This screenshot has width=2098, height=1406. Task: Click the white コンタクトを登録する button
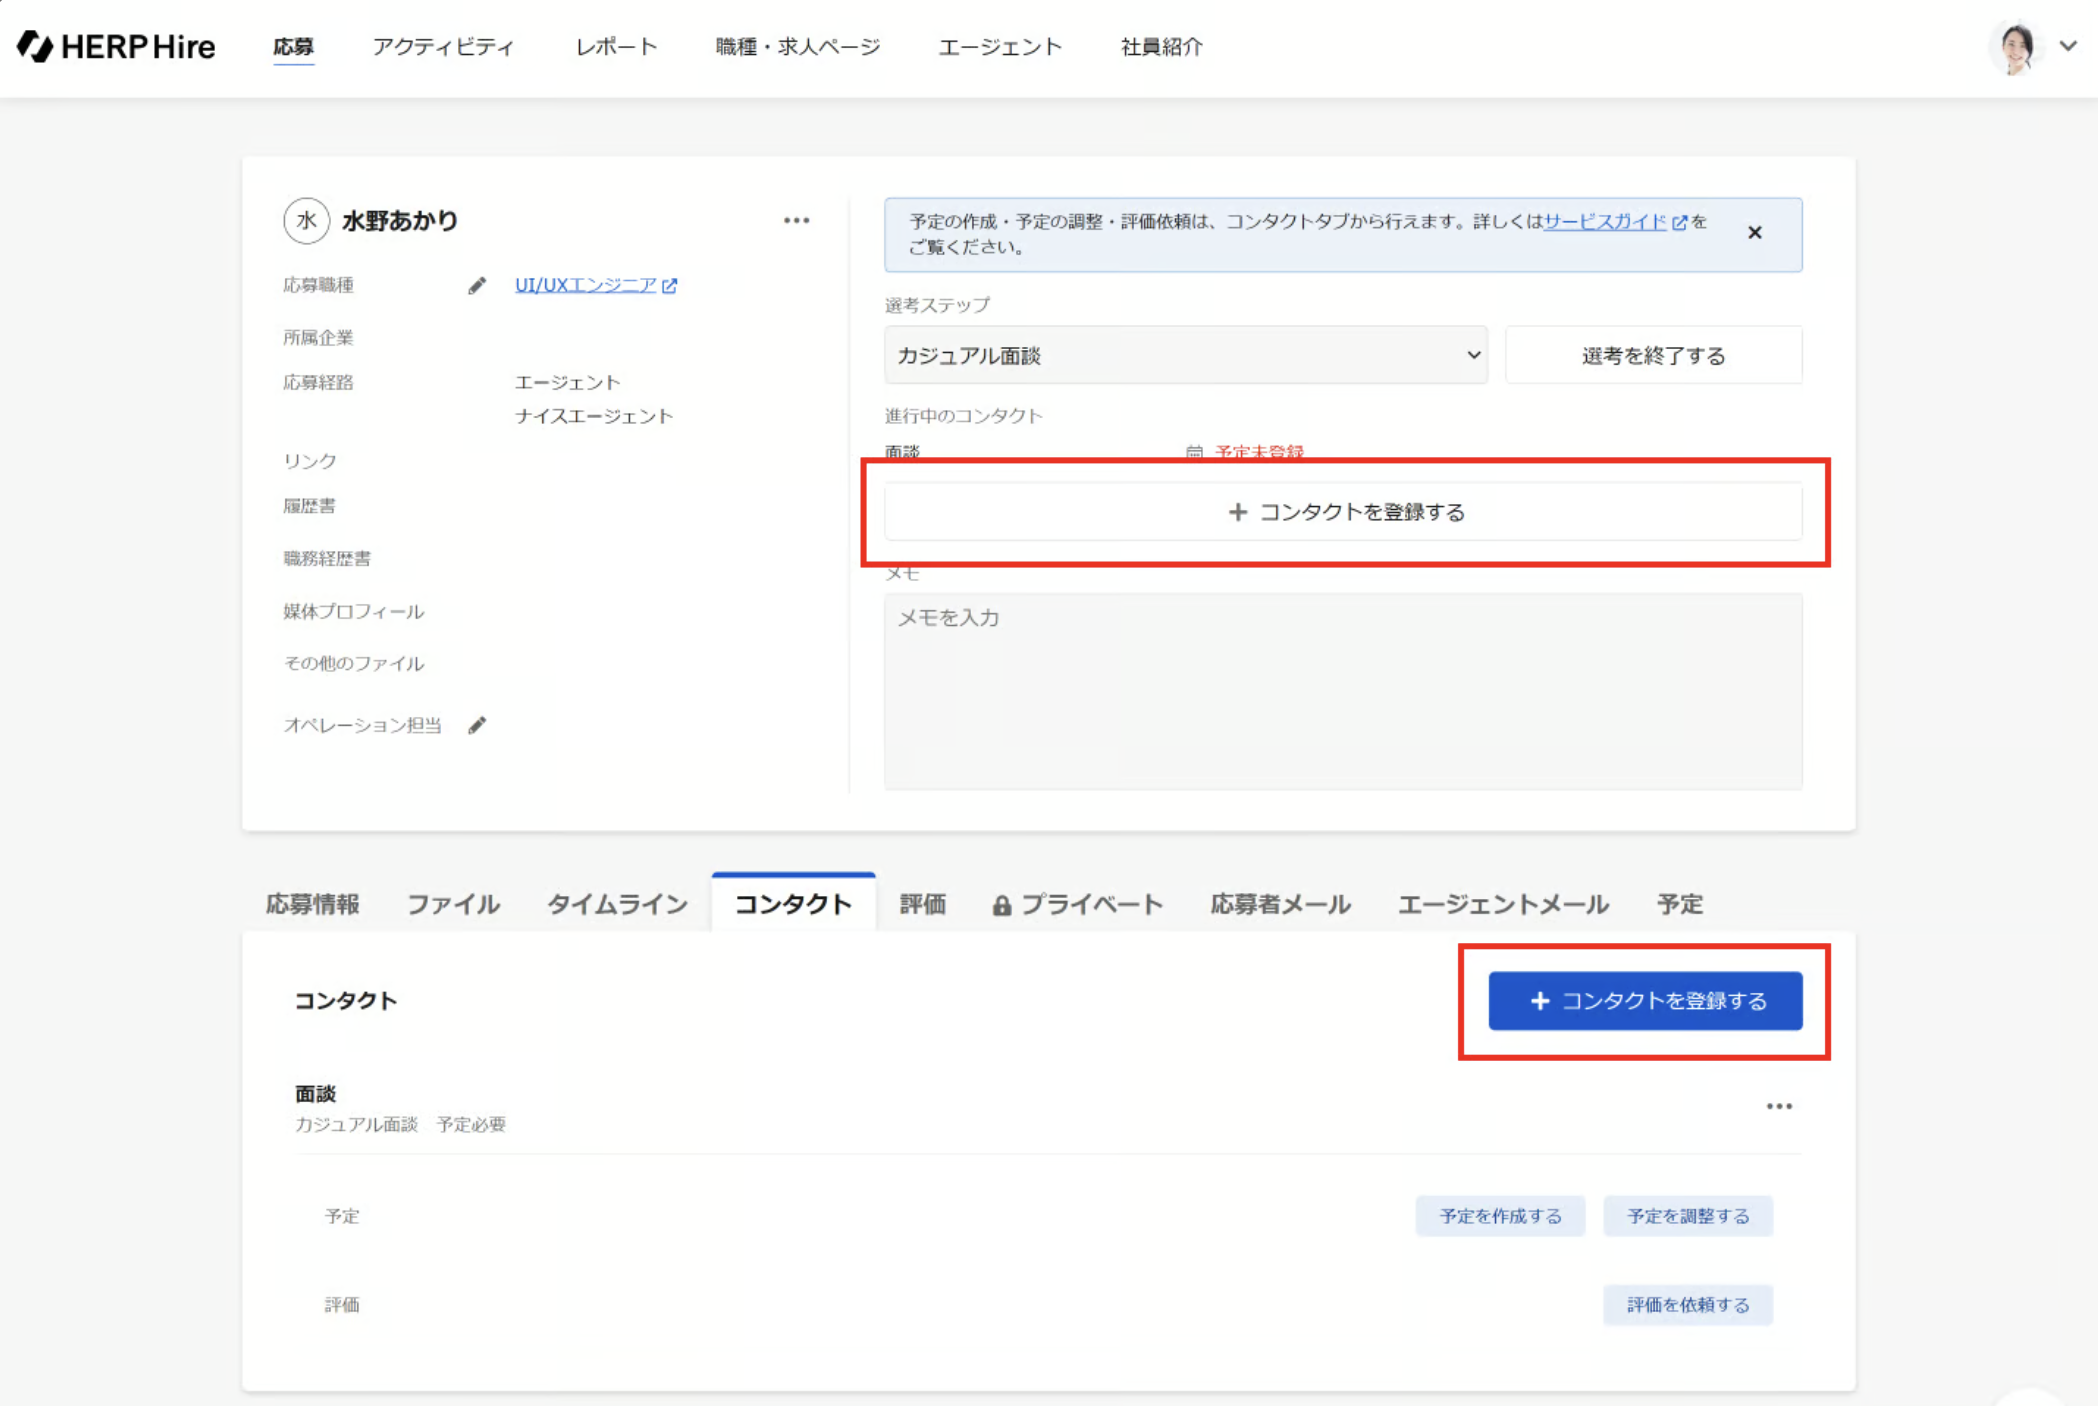coord(1343,512)
